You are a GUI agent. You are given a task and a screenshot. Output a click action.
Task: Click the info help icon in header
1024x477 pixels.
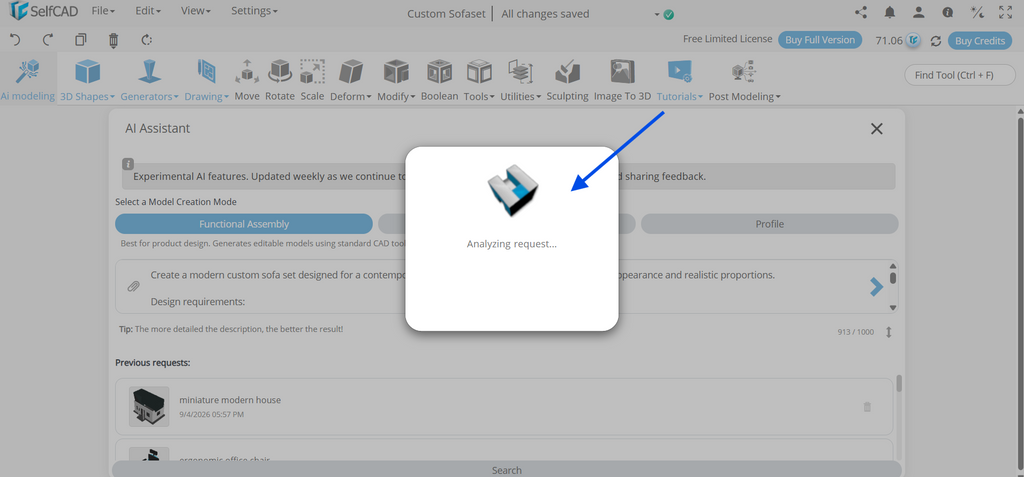point(948,12)
